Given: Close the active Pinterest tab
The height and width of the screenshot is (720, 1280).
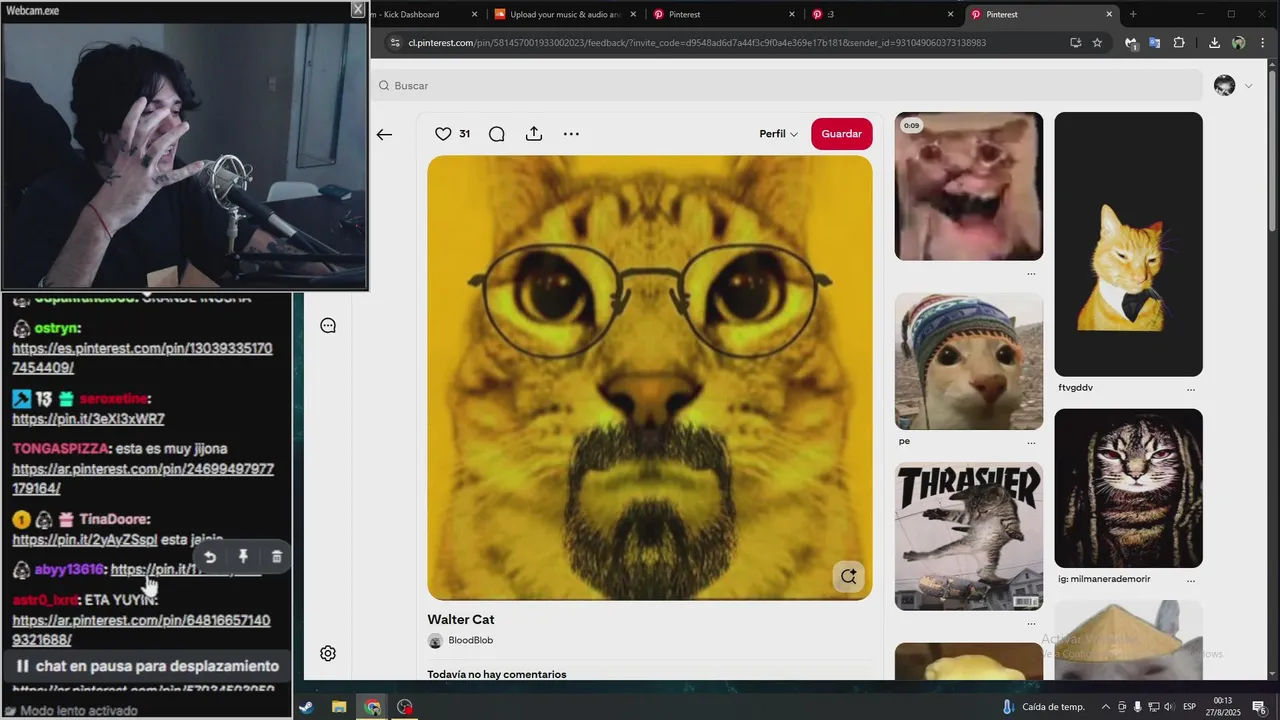Looking at the screenshot, I should 1109,14.
